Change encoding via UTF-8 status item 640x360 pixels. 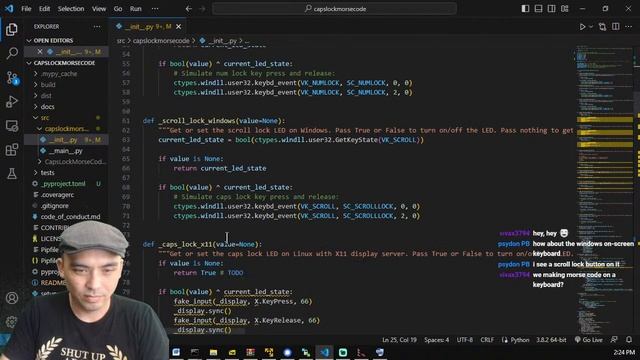464,340
